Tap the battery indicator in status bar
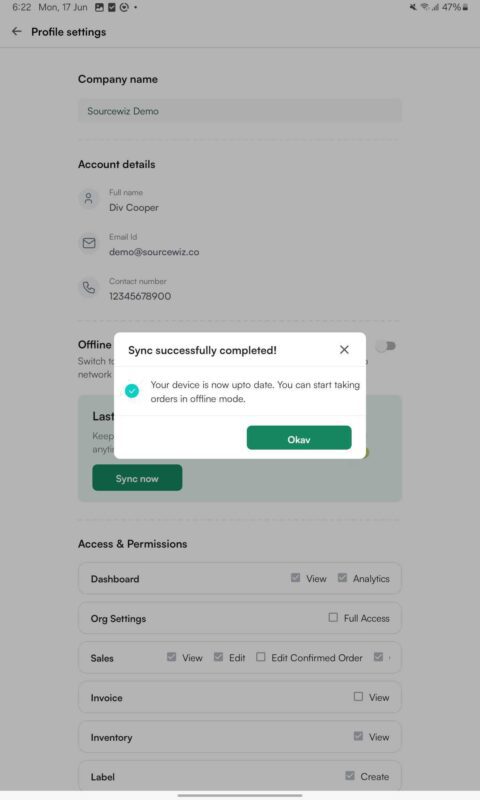 click(465, 7)
